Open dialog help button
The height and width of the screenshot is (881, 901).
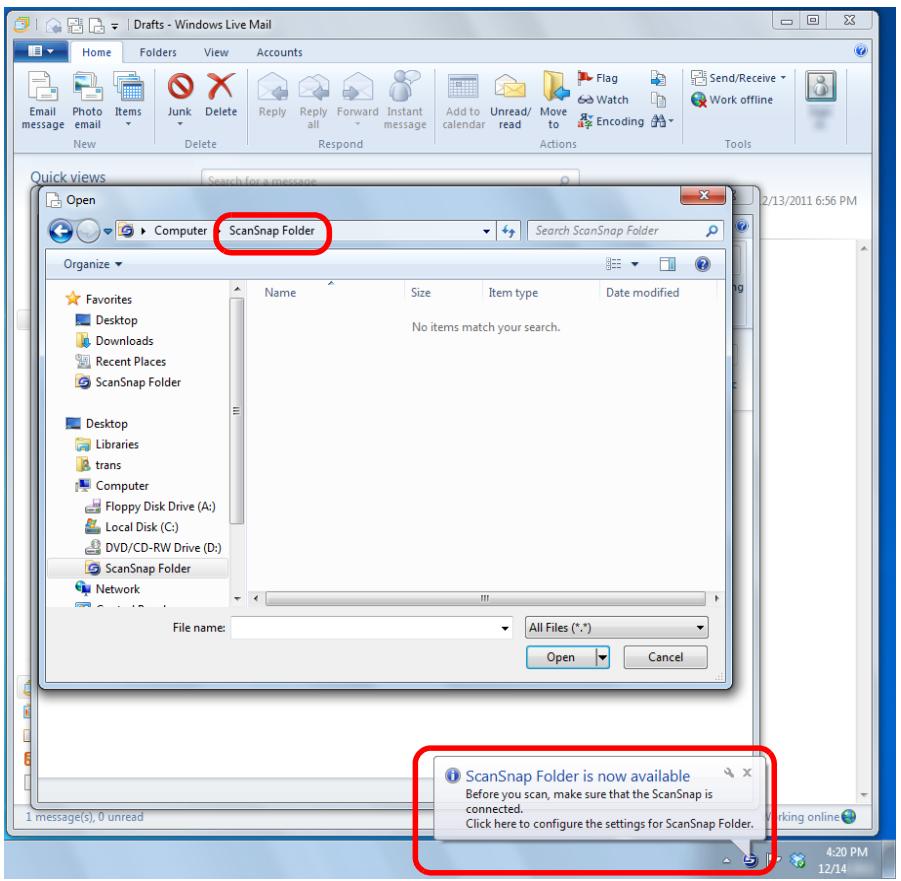click(x=702, y=264)
